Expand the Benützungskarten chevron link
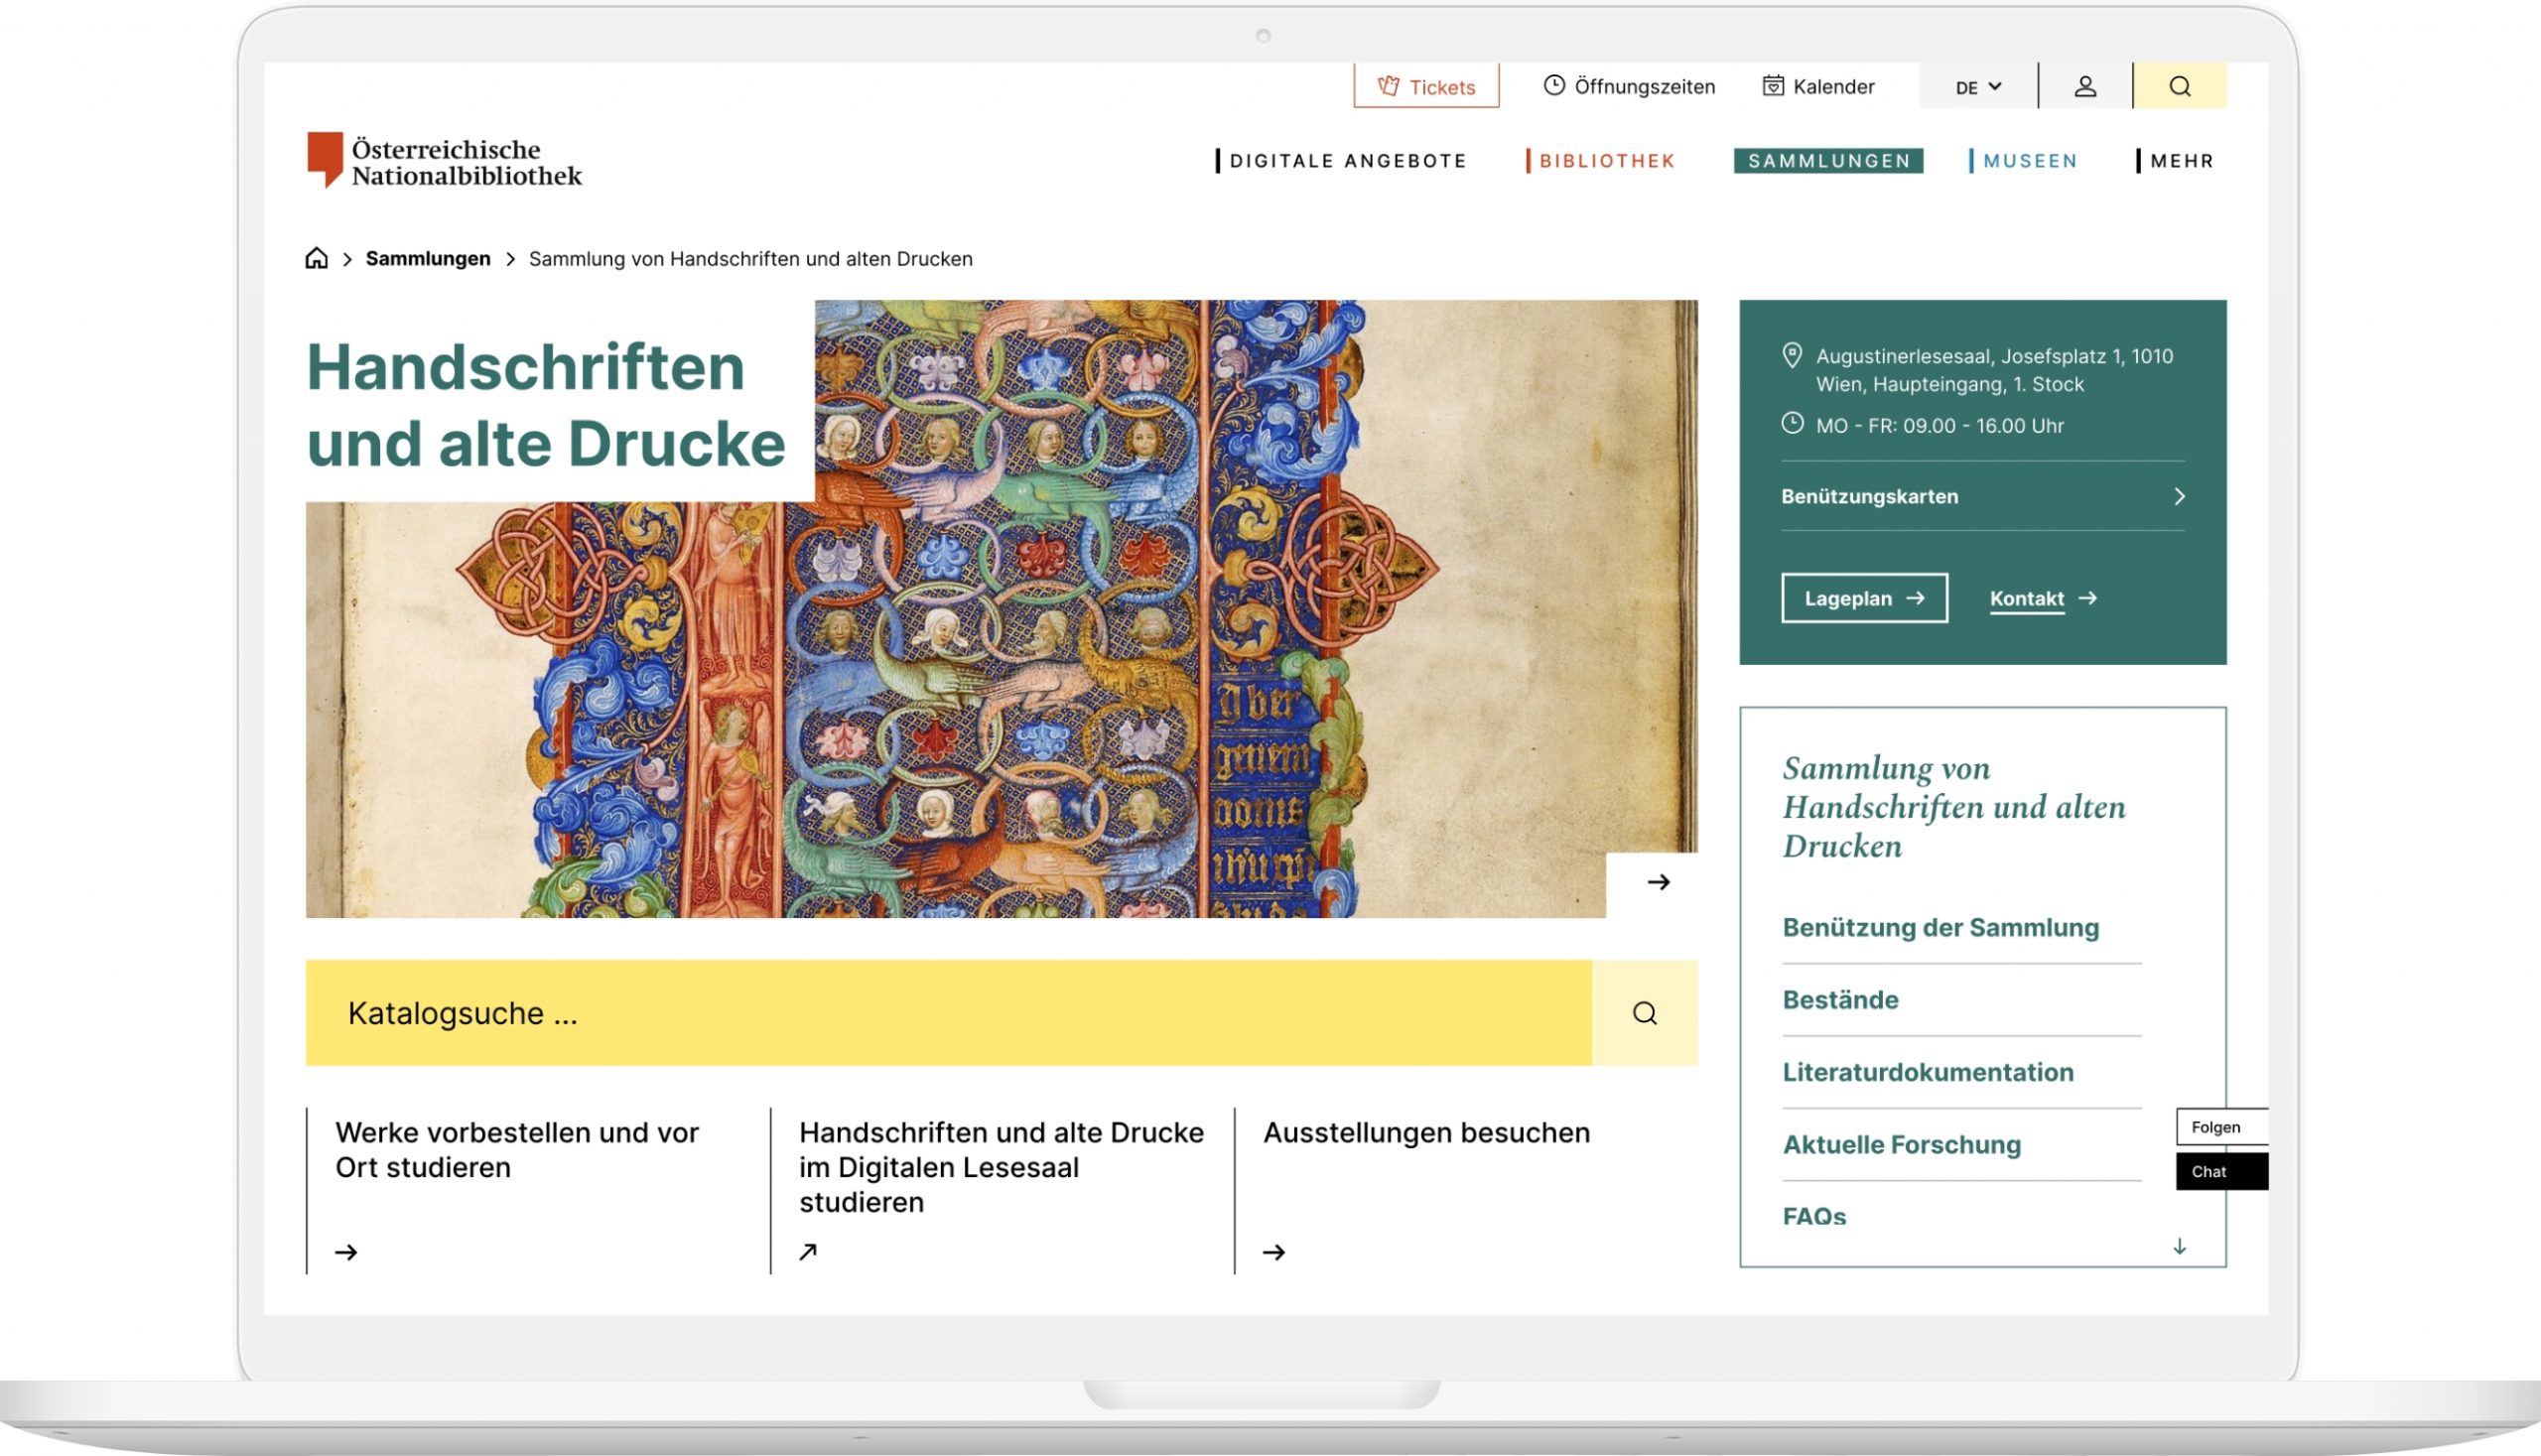The image size is (2541, 1456). (2182, 496)
